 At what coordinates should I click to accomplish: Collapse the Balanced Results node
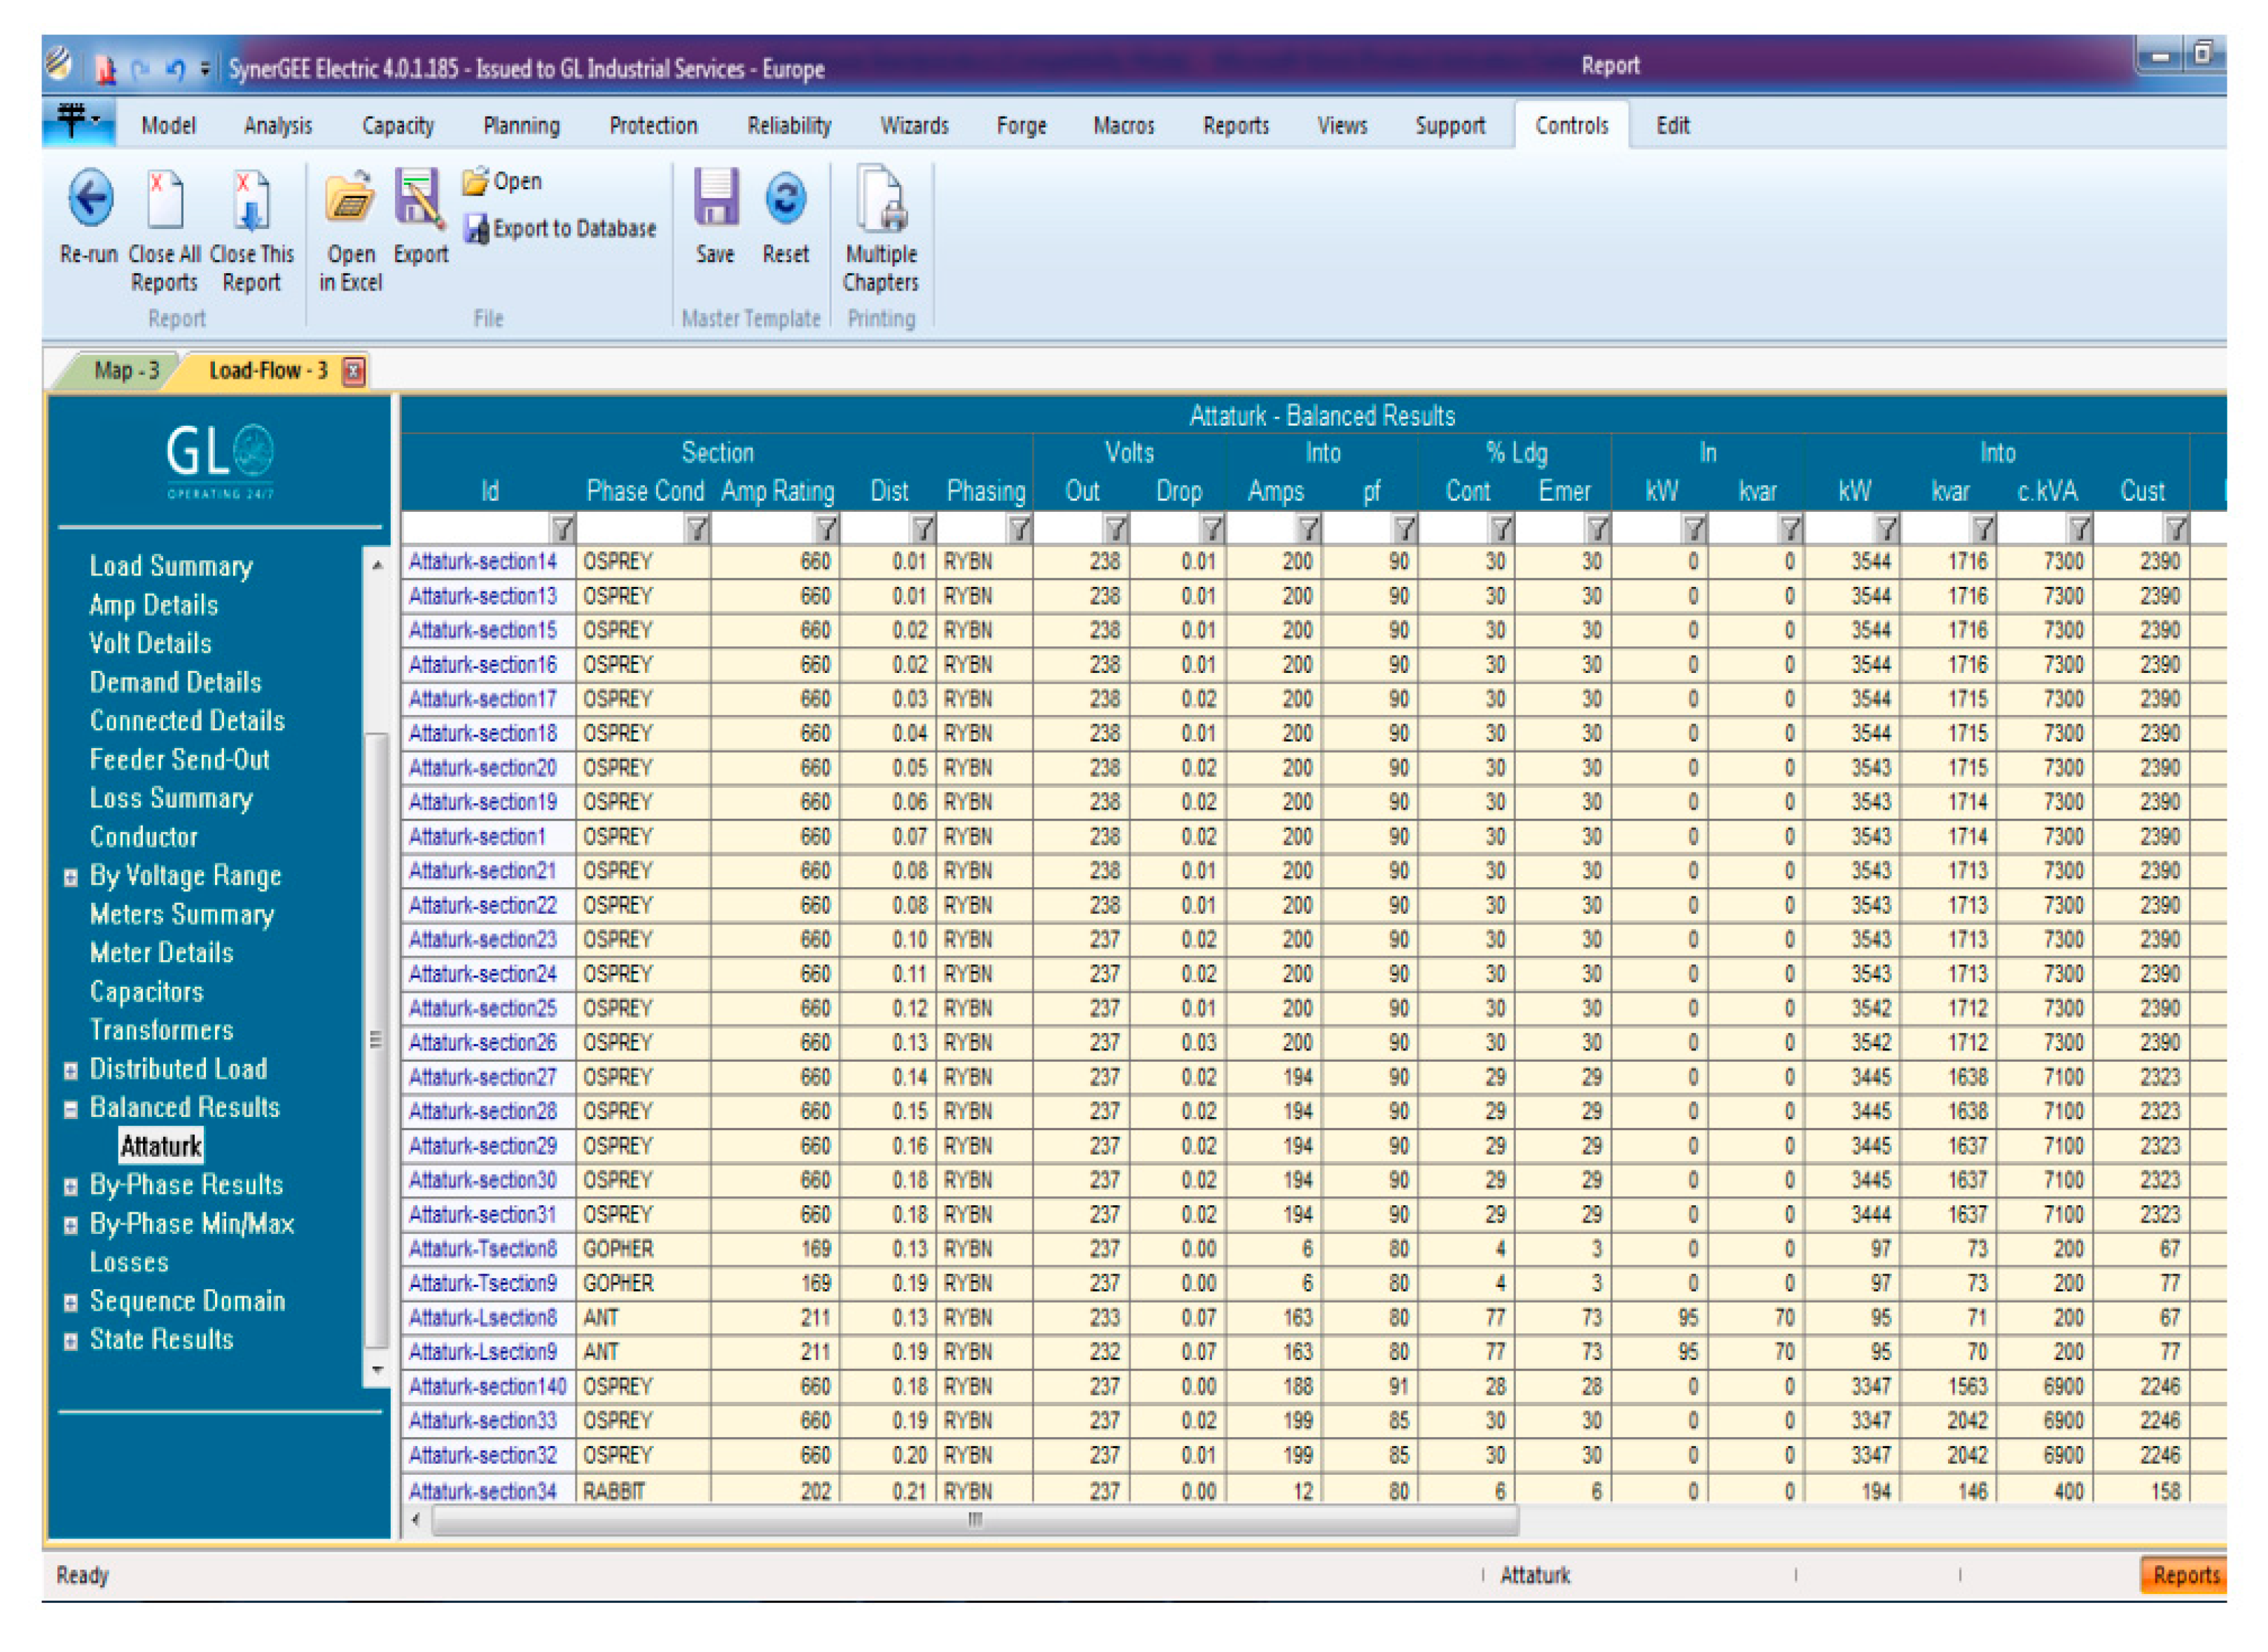click(x=71, y=1110)
